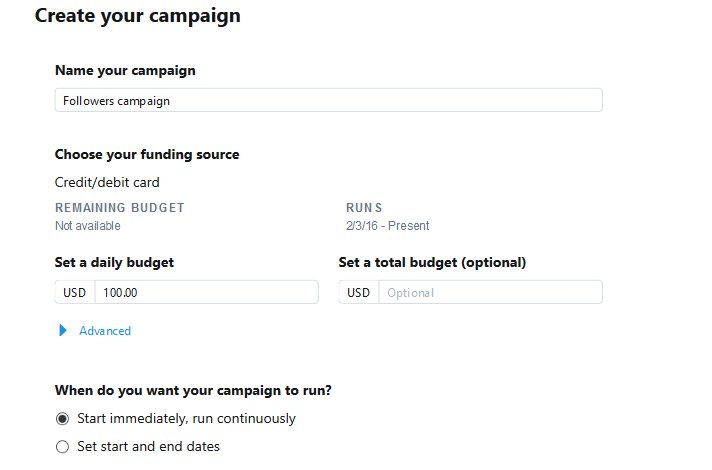This screenshot has height=470, width=712.
Task: Click the USD prefix of daily budget
Action: 75,292
